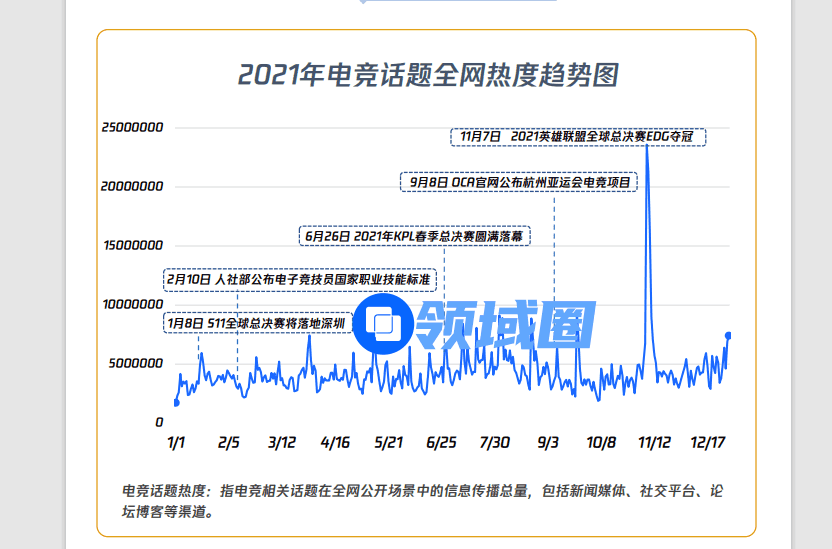
Task: Click the 1月8日 全球总决赛将落地深圳 annotation
Action: (x=257, y=324)
